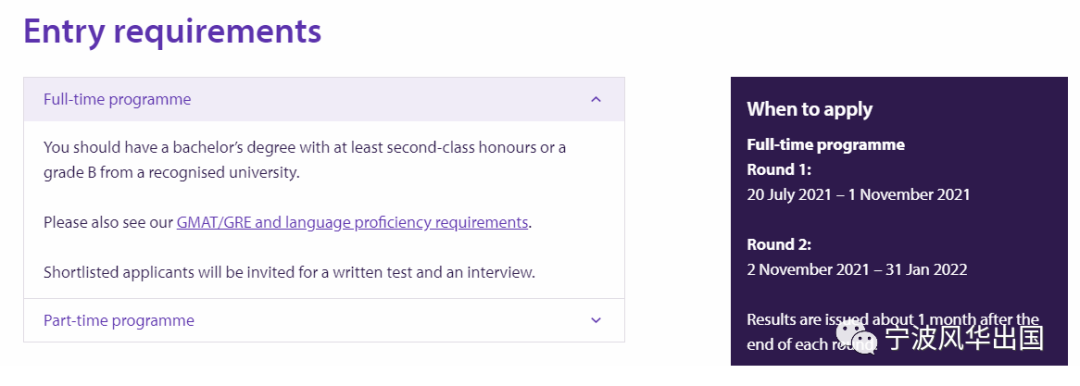This screenshot has width=1080, height=386.
Task: Open the Part-time programme accordion title
Action: pyautogui.click(x=118, y=321)
